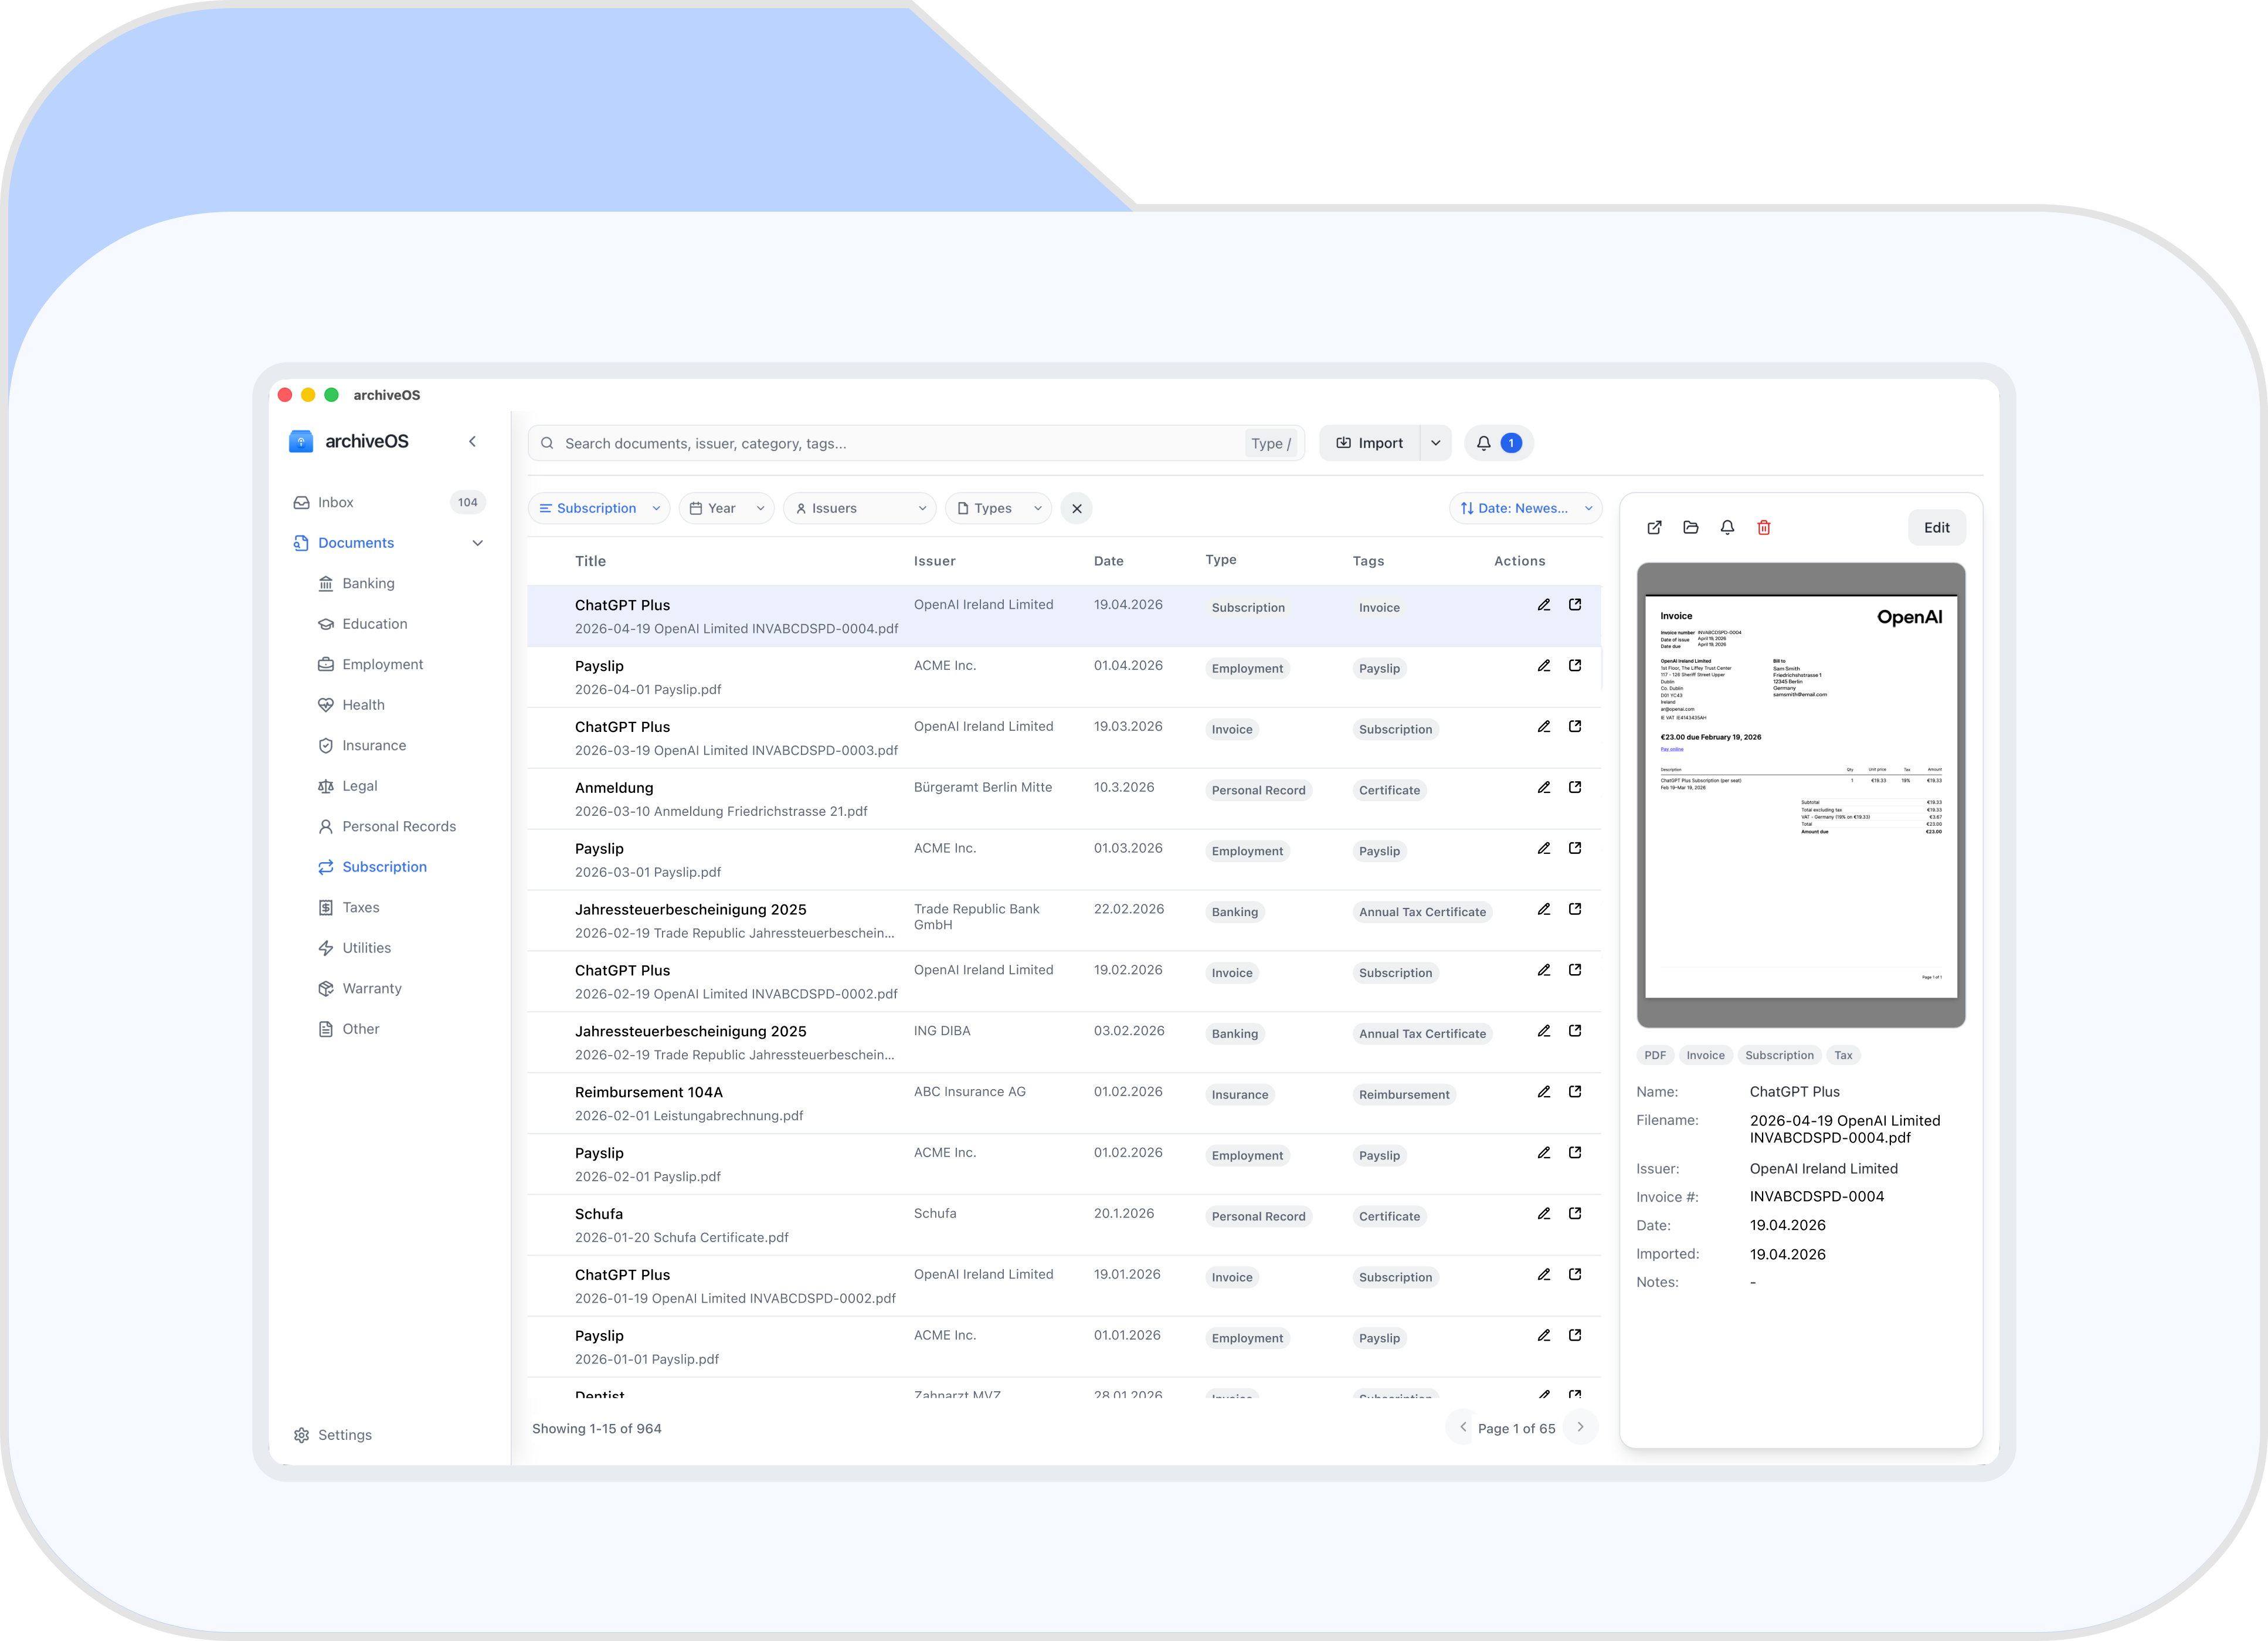
Task: Click the PDF tag in preview
Action: (x=1655, y=1055)
